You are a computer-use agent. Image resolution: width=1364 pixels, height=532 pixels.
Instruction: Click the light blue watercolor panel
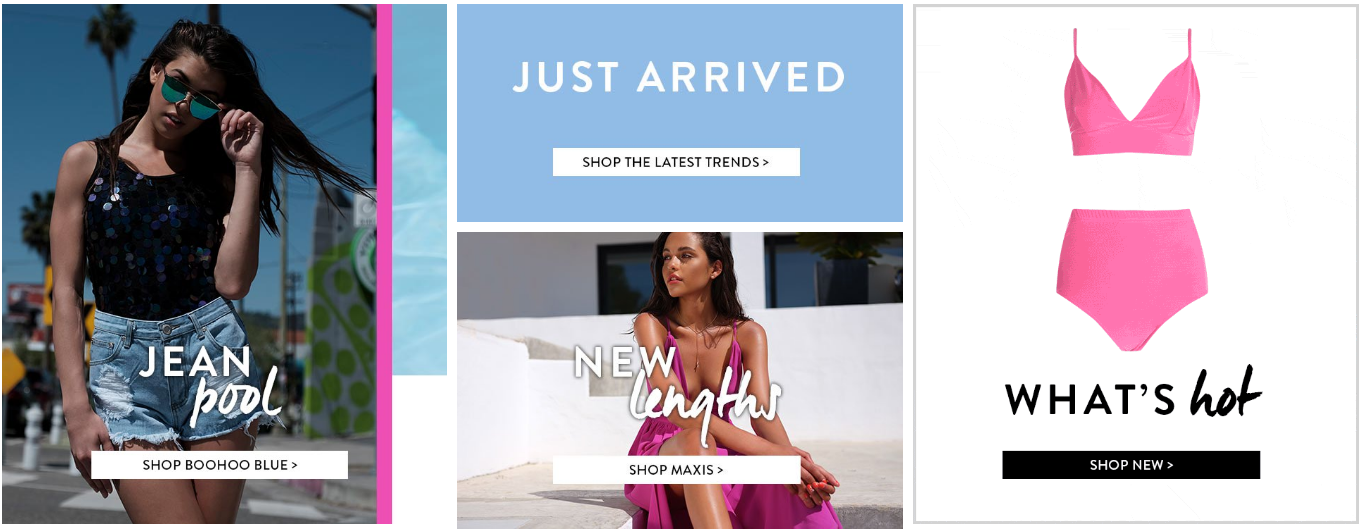pos(419,190)
